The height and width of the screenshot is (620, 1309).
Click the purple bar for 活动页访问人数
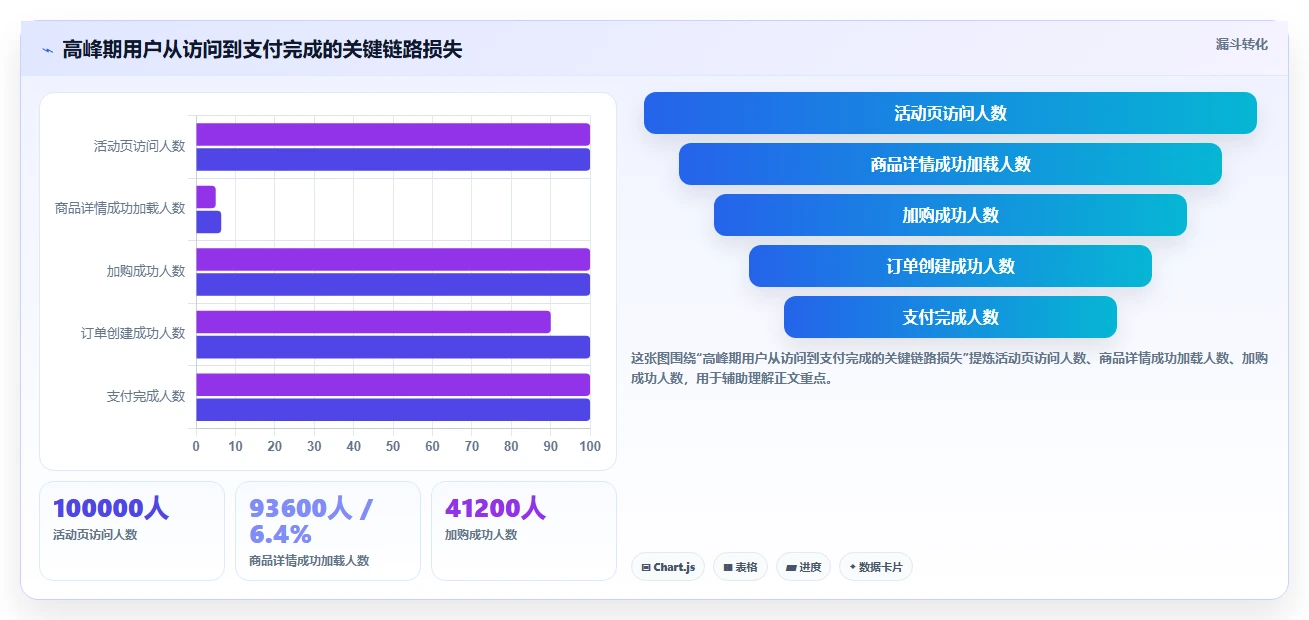click(x=393, y=134)
